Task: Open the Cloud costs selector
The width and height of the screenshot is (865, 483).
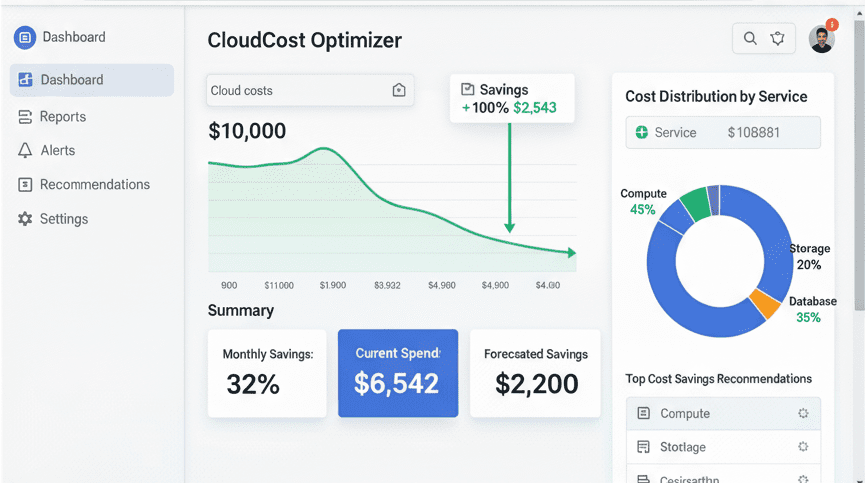Action: tap(300, 90)
